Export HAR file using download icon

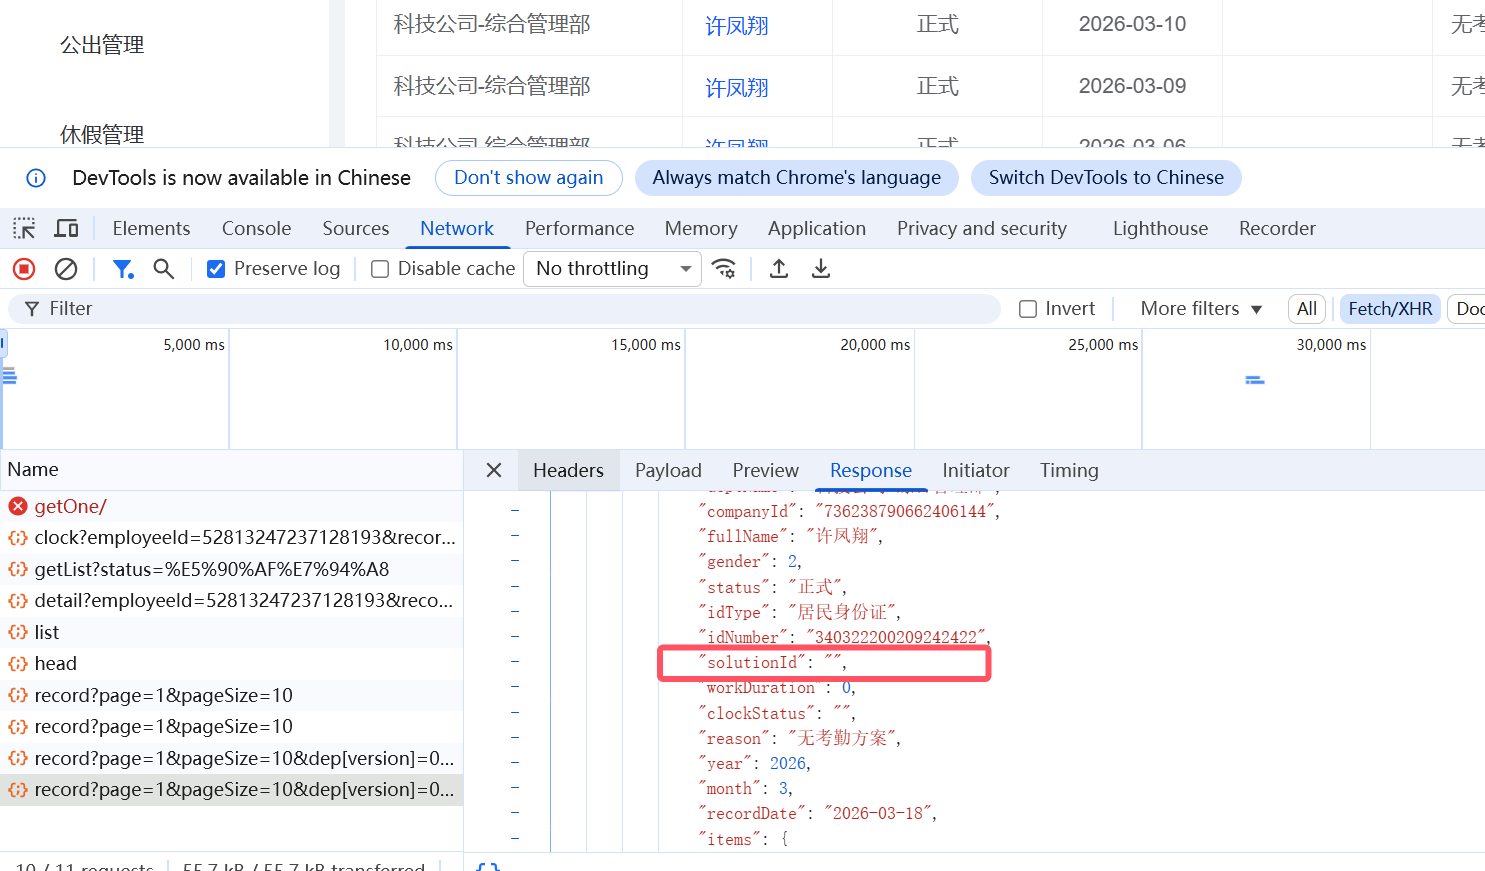tap(821, 269)
